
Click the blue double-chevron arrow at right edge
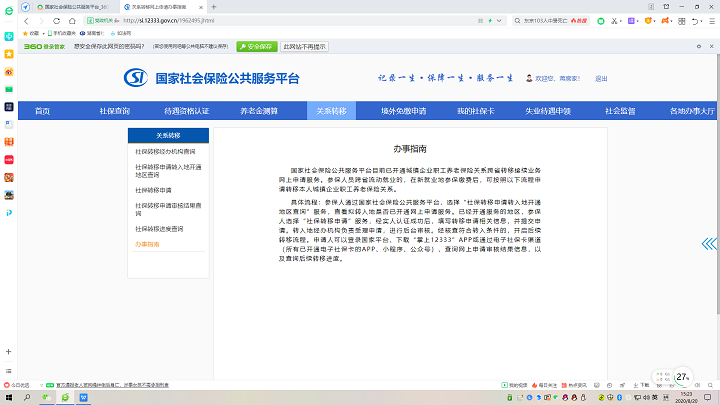708,244
